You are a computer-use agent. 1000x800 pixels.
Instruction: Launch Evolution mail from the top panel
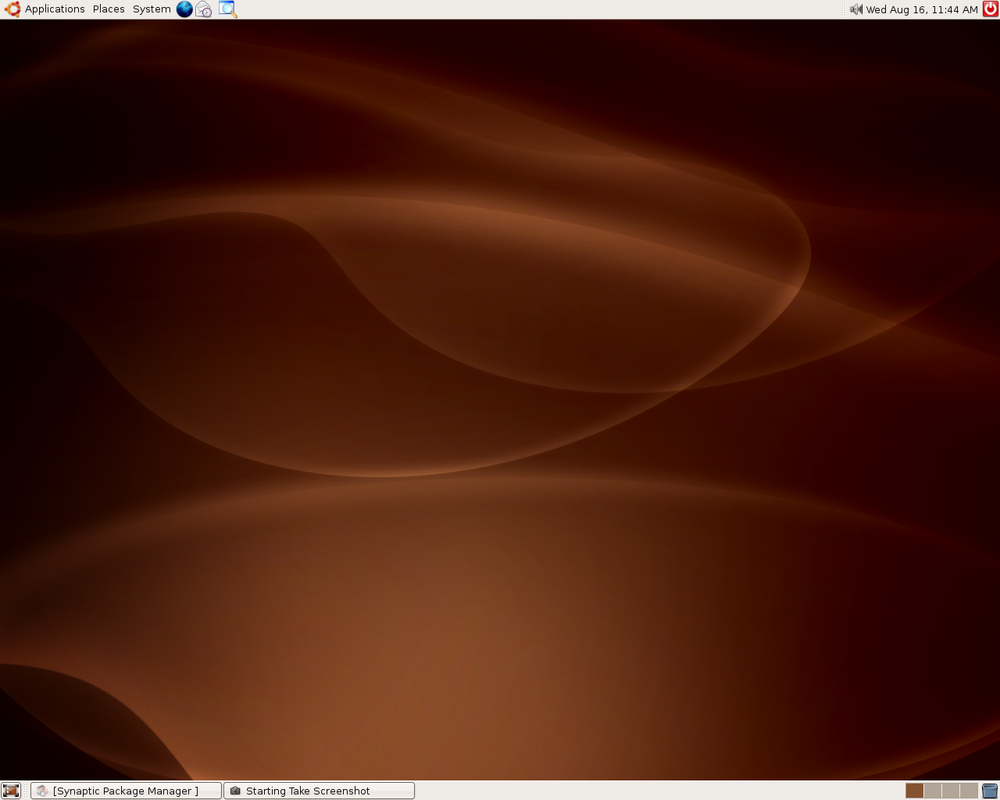click(204, 9)
